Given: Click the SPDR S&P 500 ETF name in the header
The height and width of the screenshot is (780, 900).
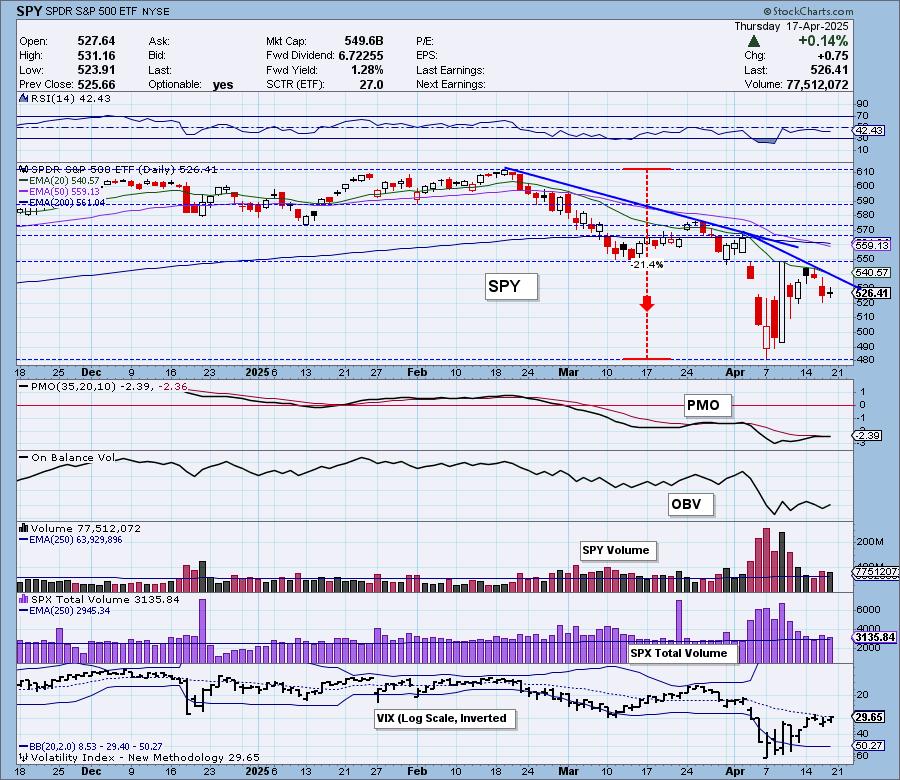Looking at the screenshot, I should click(x=90, y=11).
